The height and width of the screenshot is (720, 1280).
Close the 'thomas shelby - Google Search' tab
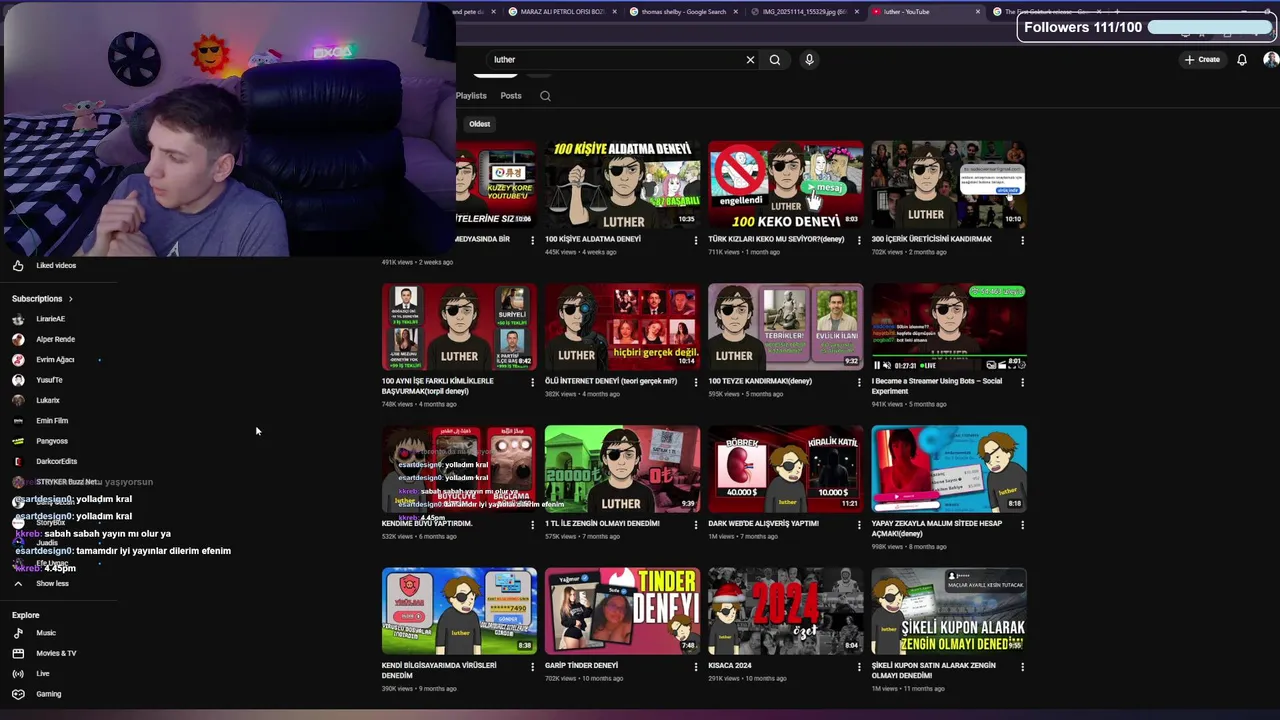pyautogui.click(x=736, y=12)
